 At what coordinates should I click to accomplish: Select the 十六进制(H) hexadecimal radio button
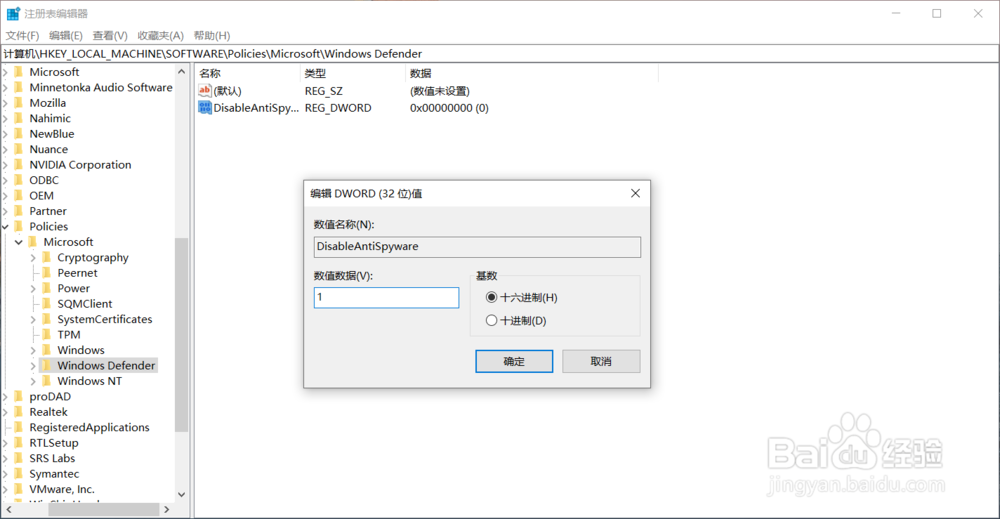[x=491, y=297]
